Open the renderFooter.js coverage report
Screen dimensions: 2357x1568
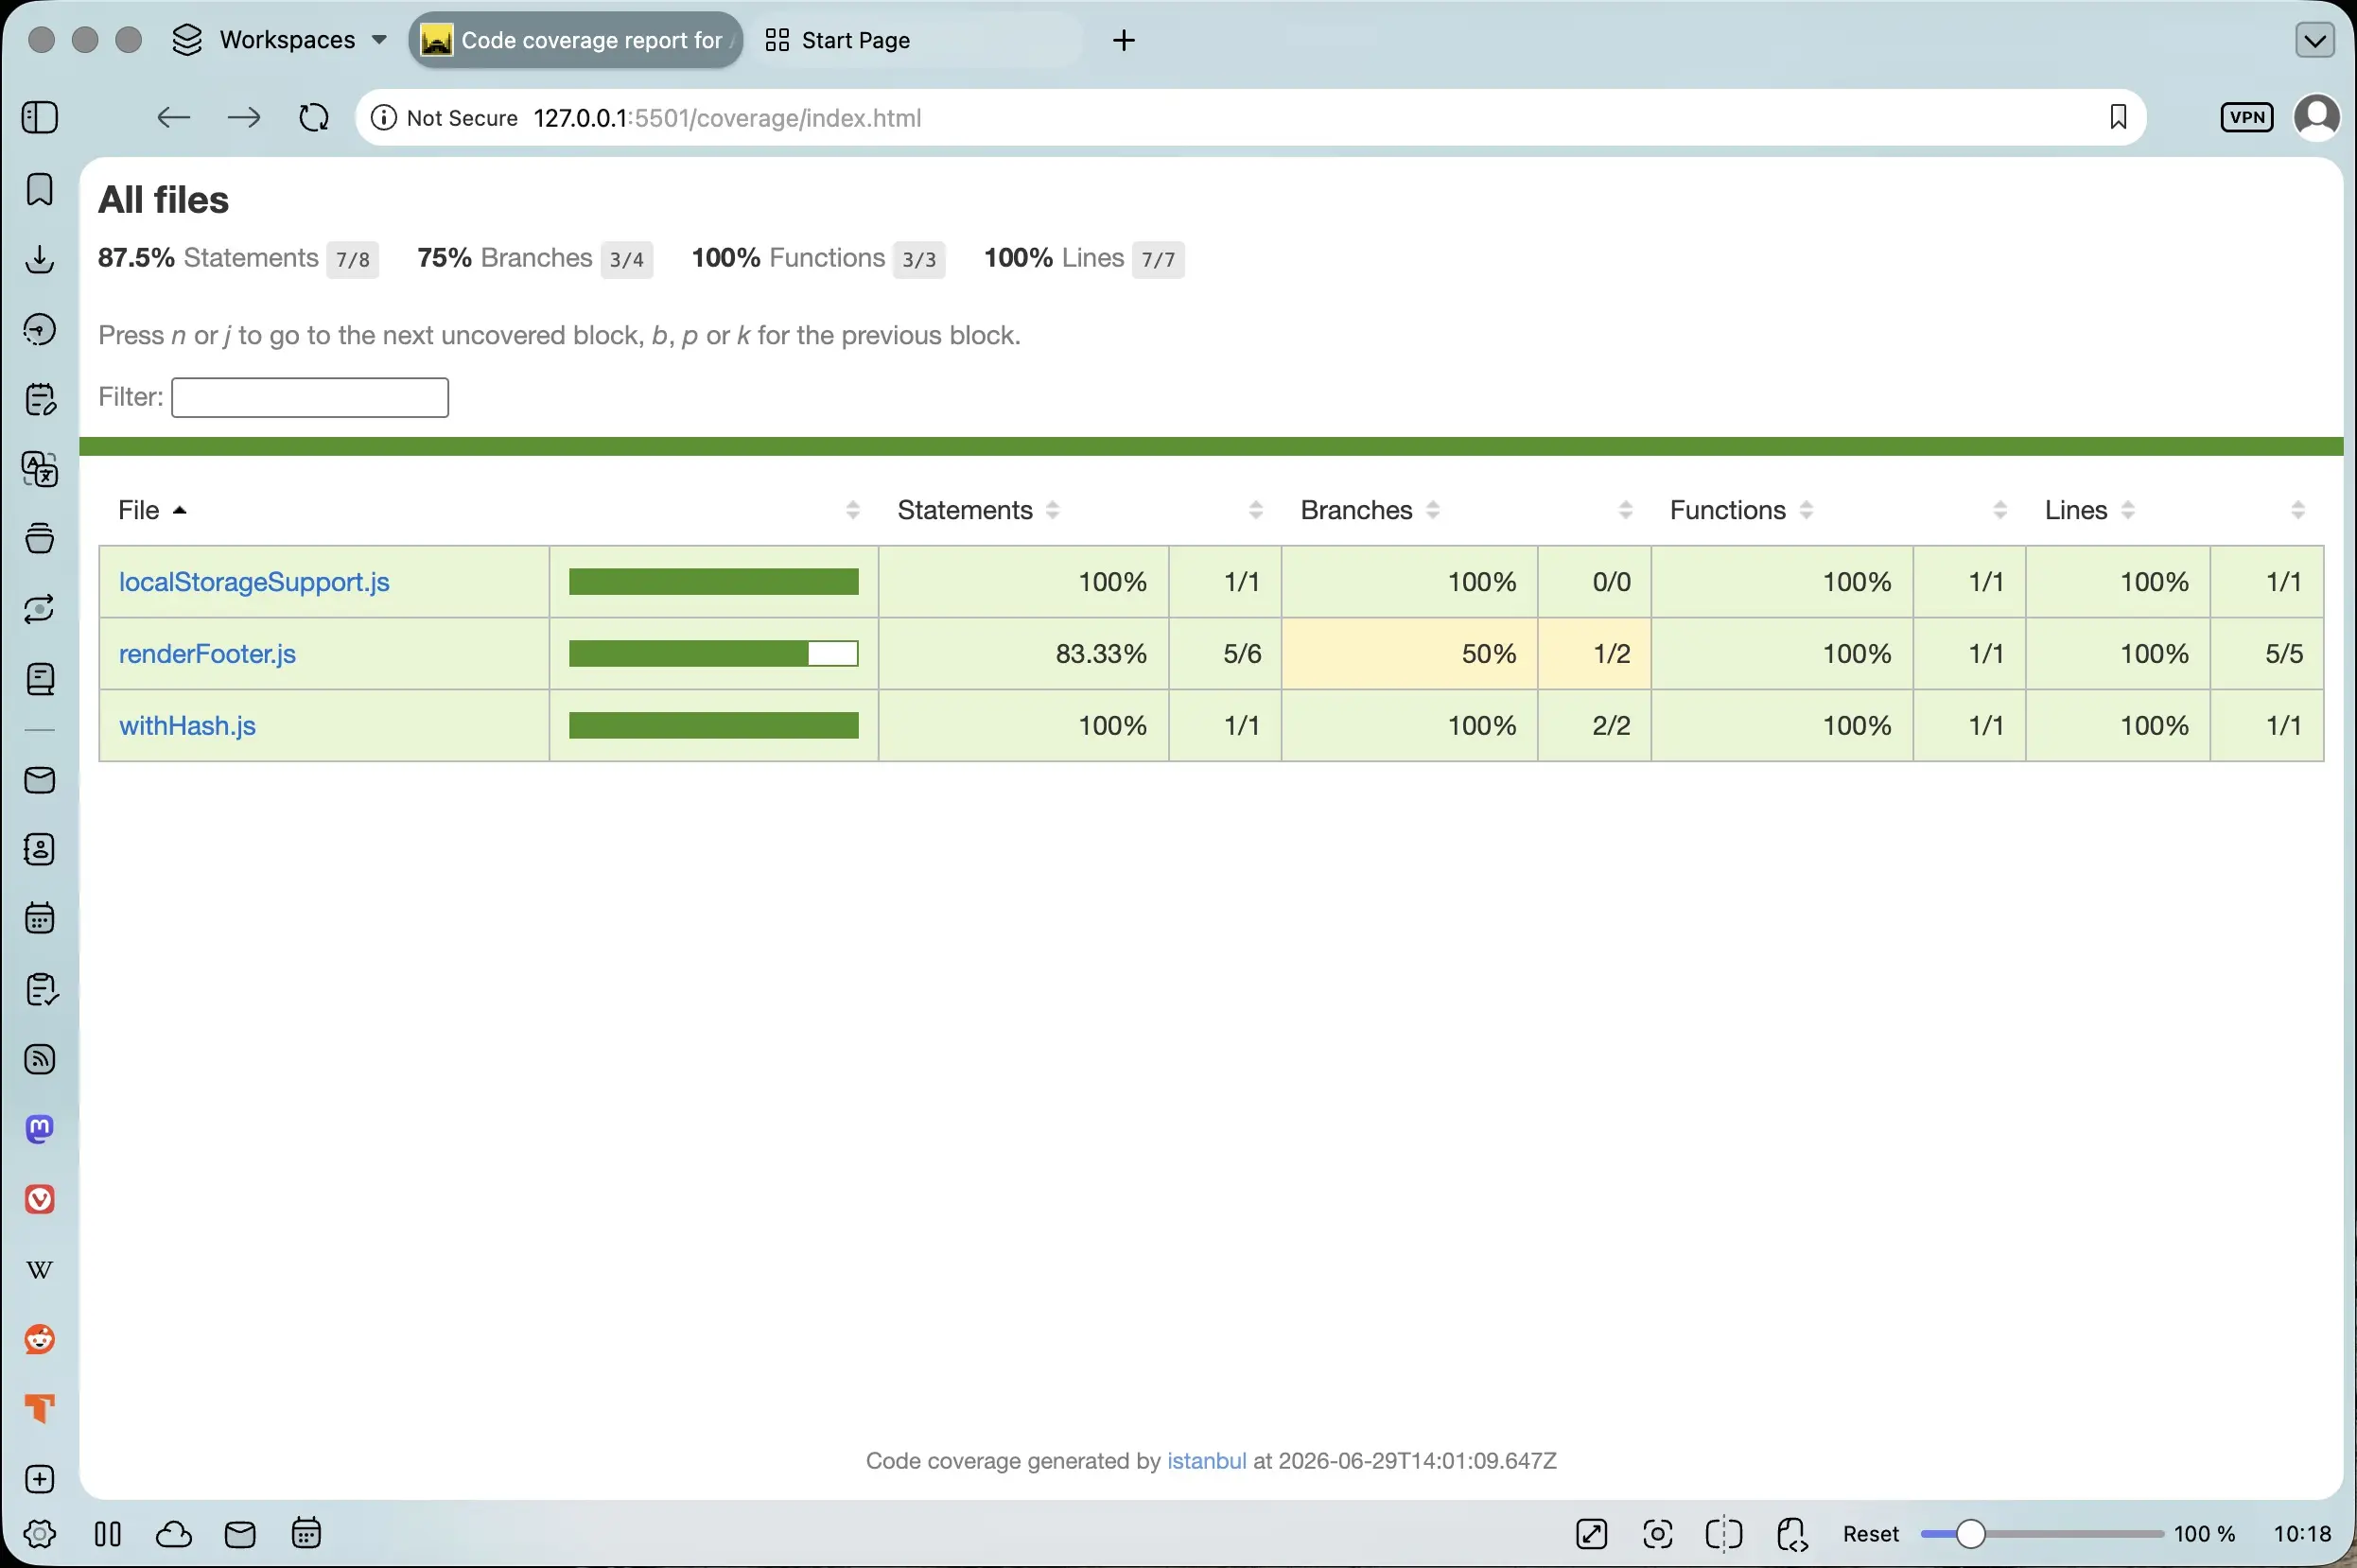(207, 654)
